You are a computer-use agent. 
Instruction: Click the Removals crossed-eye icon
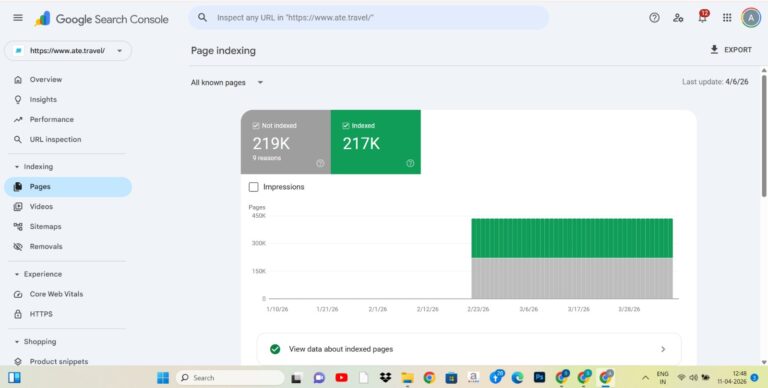pos(18,246)
